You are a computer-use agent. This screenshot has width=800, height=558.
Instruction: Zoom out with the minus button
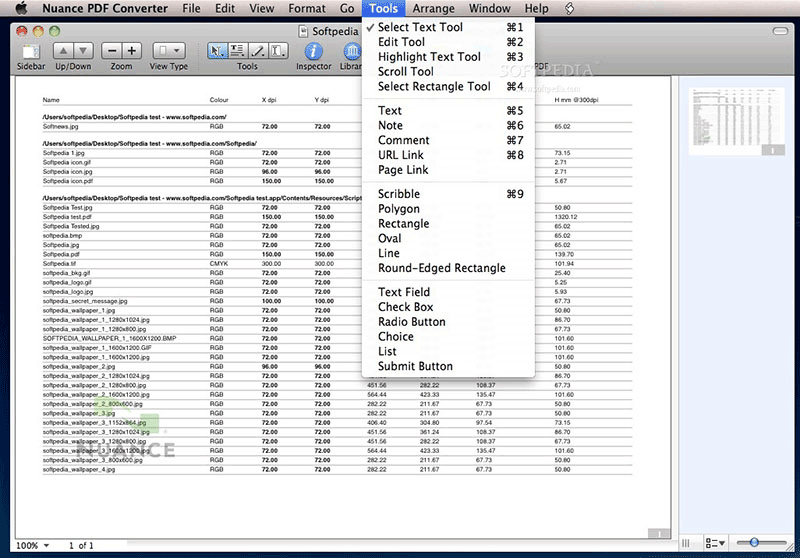click(112, 50)
